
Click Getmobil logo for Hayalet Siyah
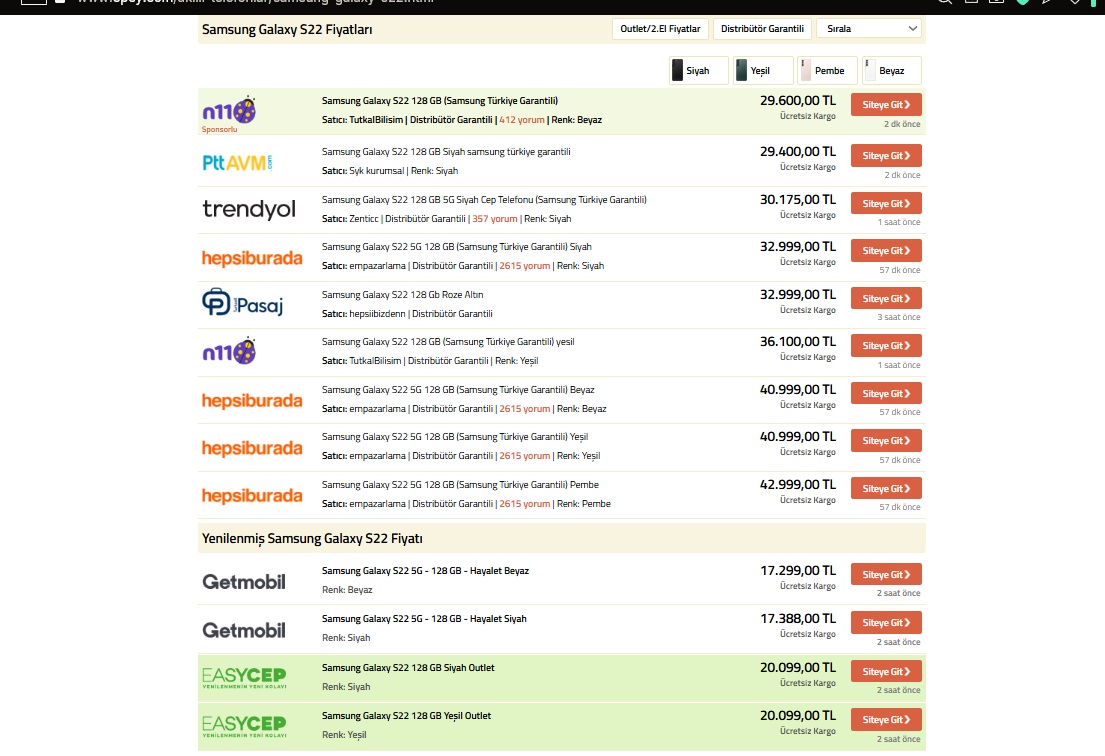pyautogui.click(x=244, y=630)
